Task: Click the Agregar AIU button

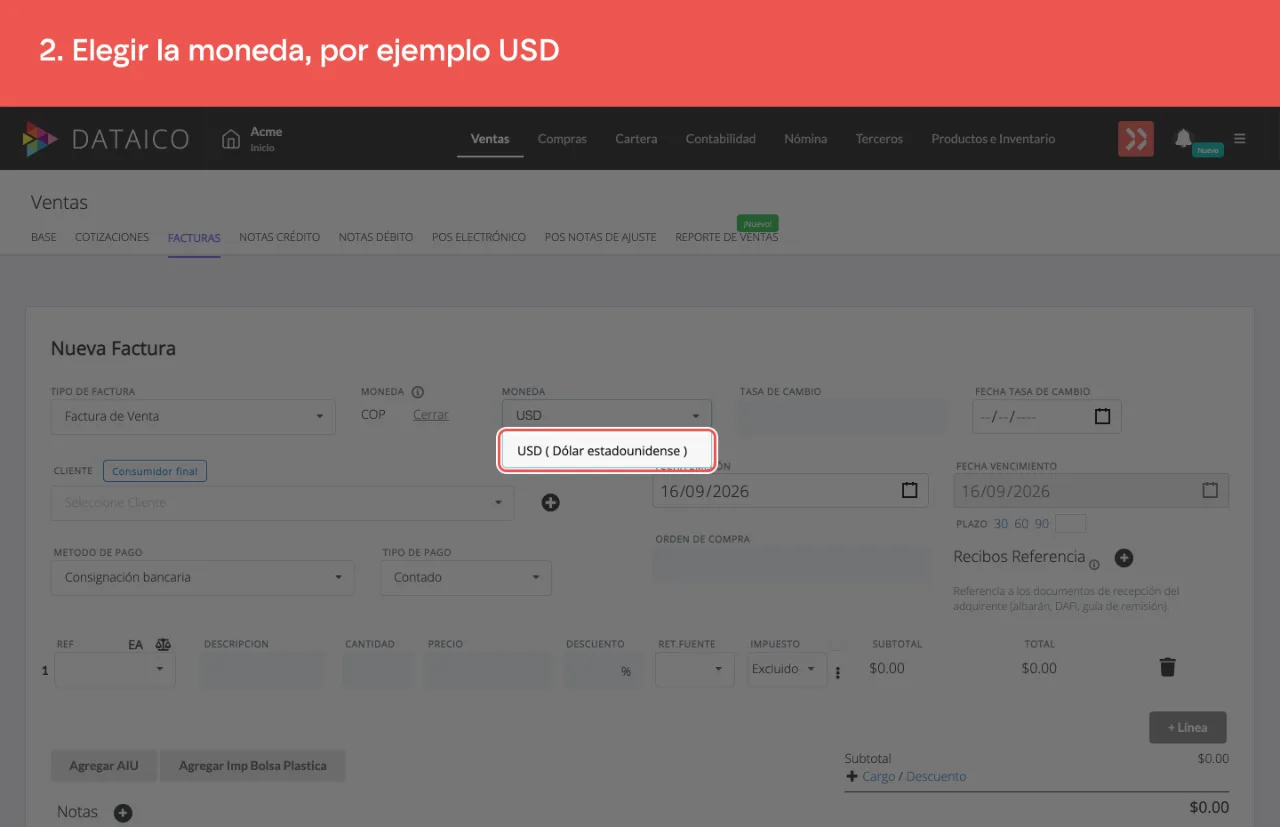Action: [104, 766]
